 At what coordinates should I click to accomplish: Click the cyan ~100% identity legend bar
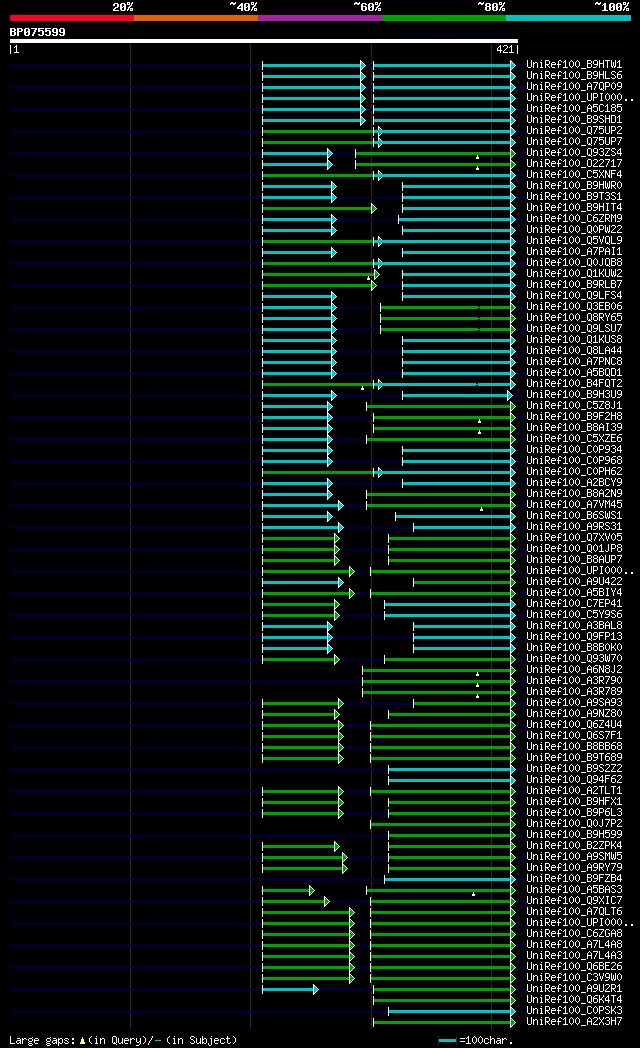tap(569, 18)
